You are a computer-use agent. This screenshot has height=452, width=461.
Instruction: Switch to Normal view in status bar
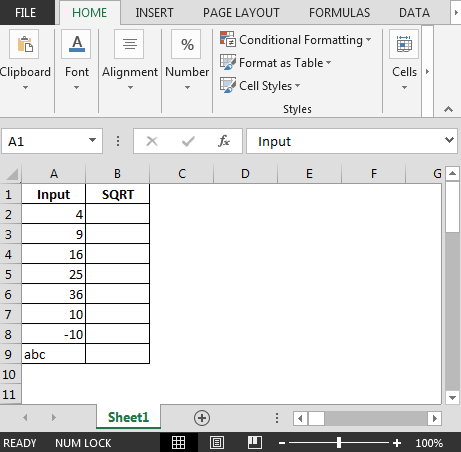[x=179, y=443]
